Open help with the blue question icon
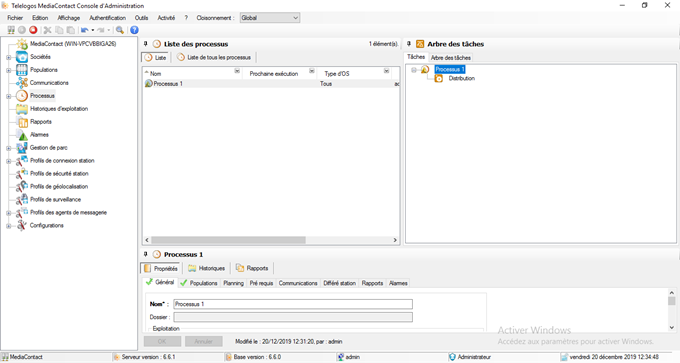The width and height of the screenshot is (680, 363). point(134,30)
